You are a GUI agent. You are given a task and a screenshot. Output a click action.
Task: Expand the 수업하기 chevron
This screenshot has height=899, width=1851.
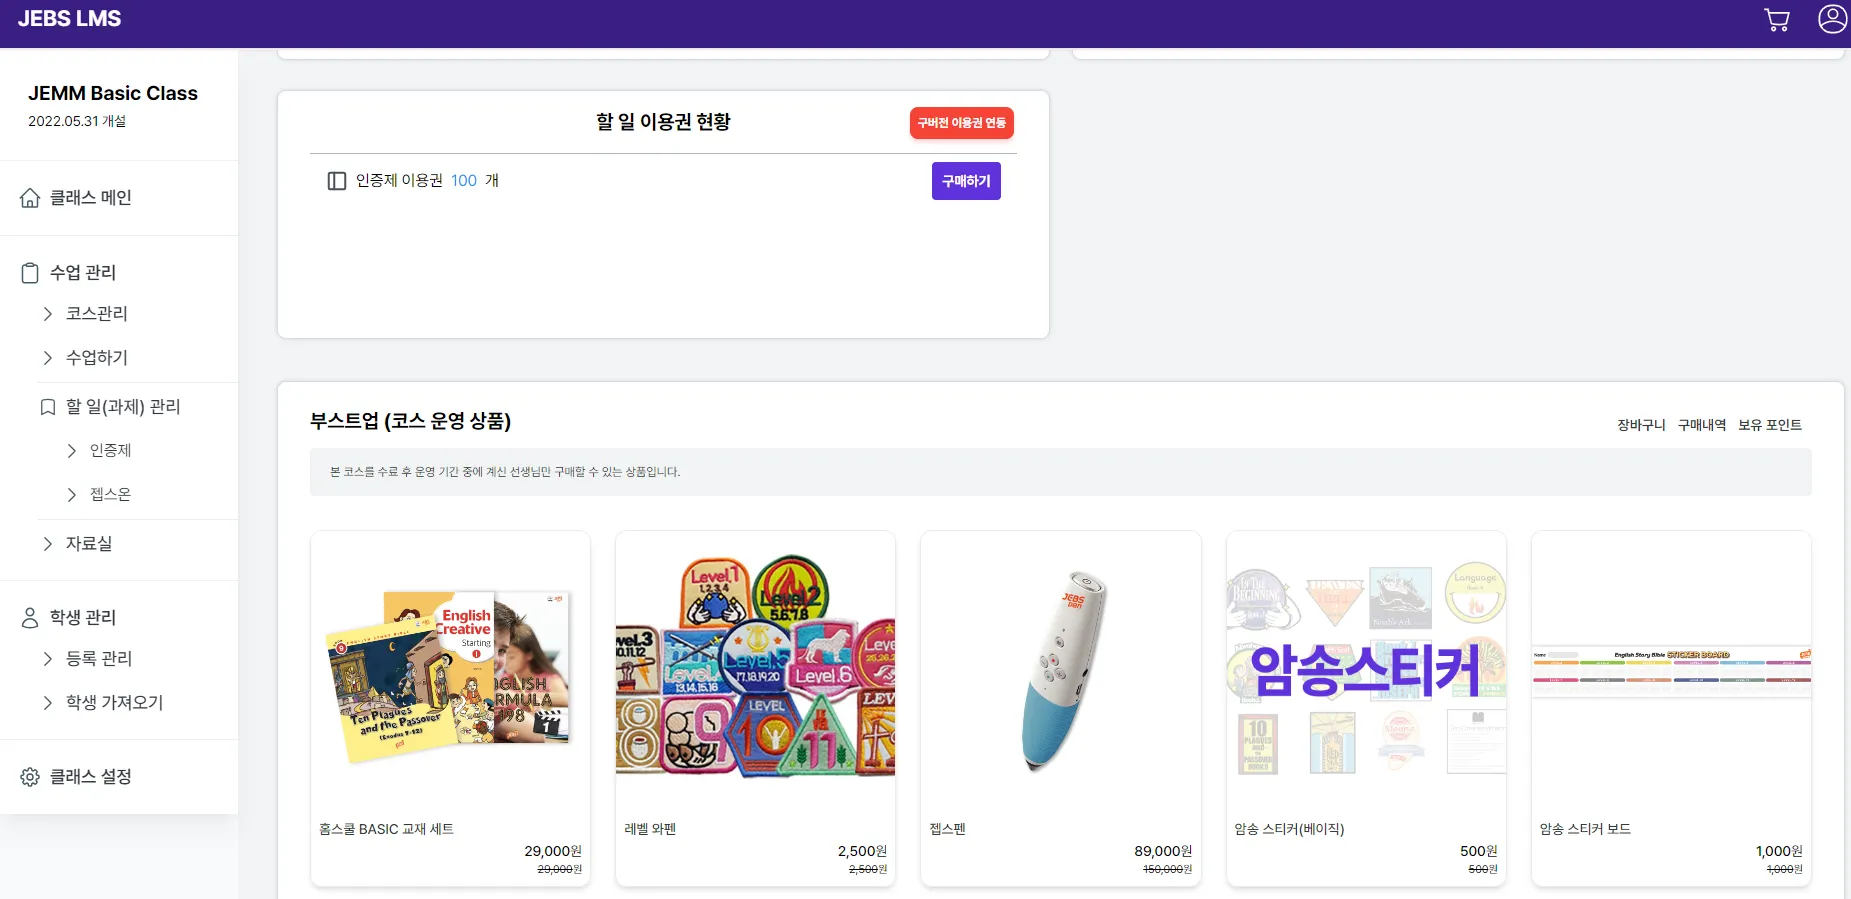click(x=47, y=358)
